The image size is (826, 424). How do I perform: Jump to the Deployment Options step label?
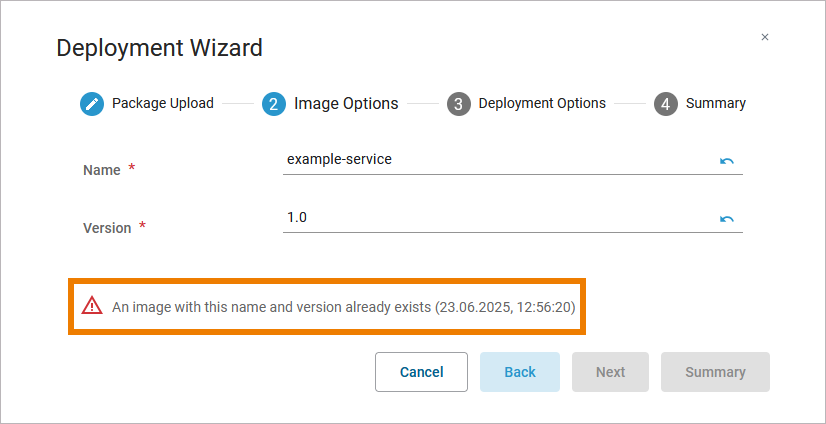542,103
